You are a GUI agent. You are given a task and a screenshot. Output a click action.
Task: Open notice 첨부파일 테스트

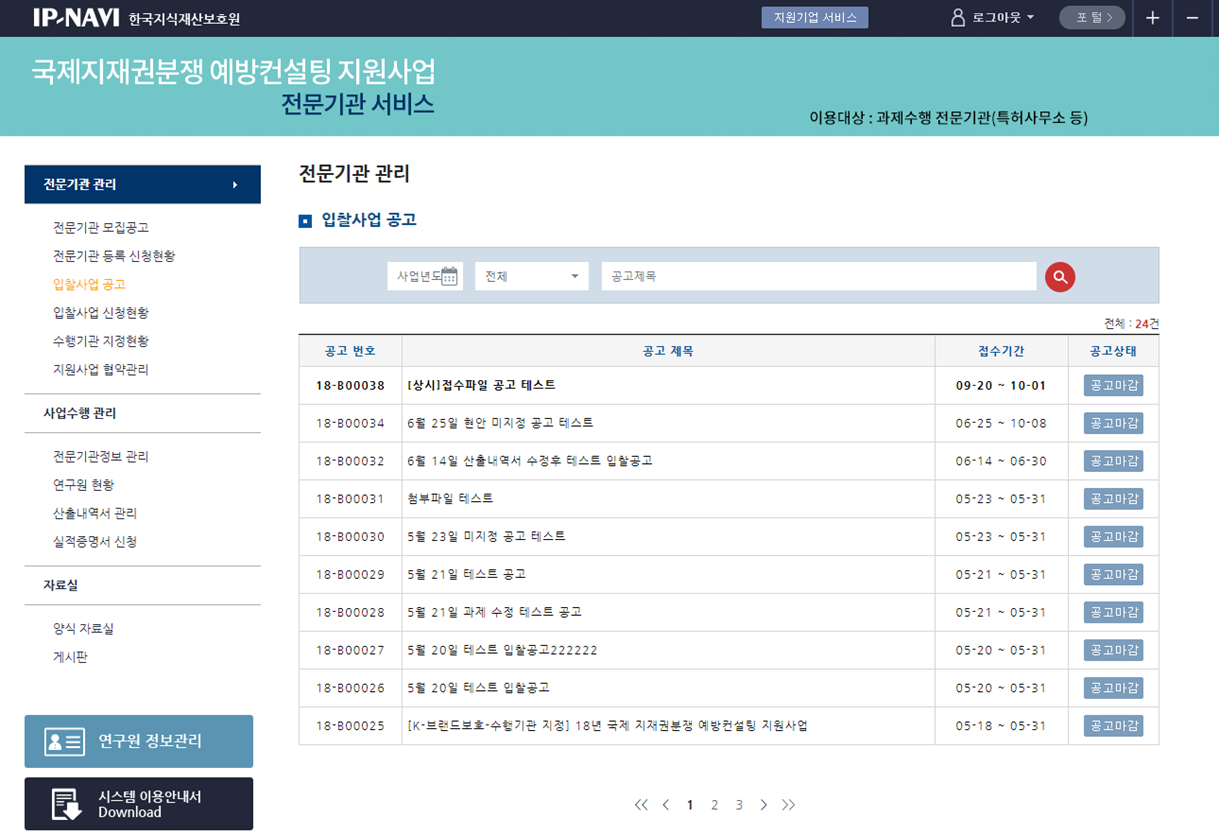coord(450,498)
